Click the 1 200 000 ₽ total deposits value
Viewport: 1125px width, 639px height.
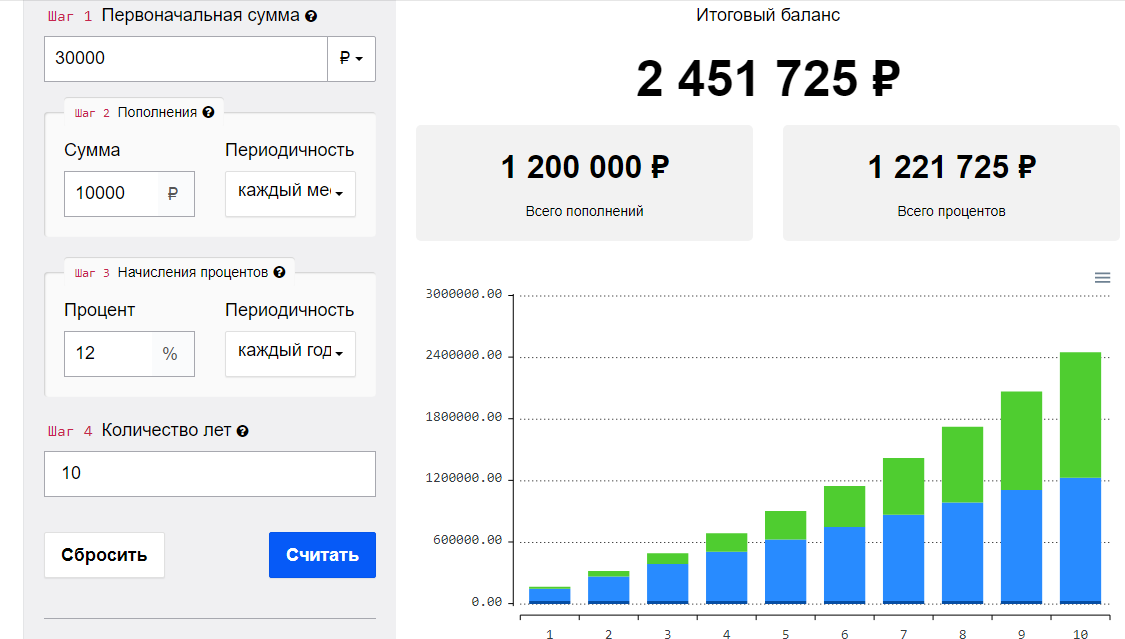(x=585, y=167)
